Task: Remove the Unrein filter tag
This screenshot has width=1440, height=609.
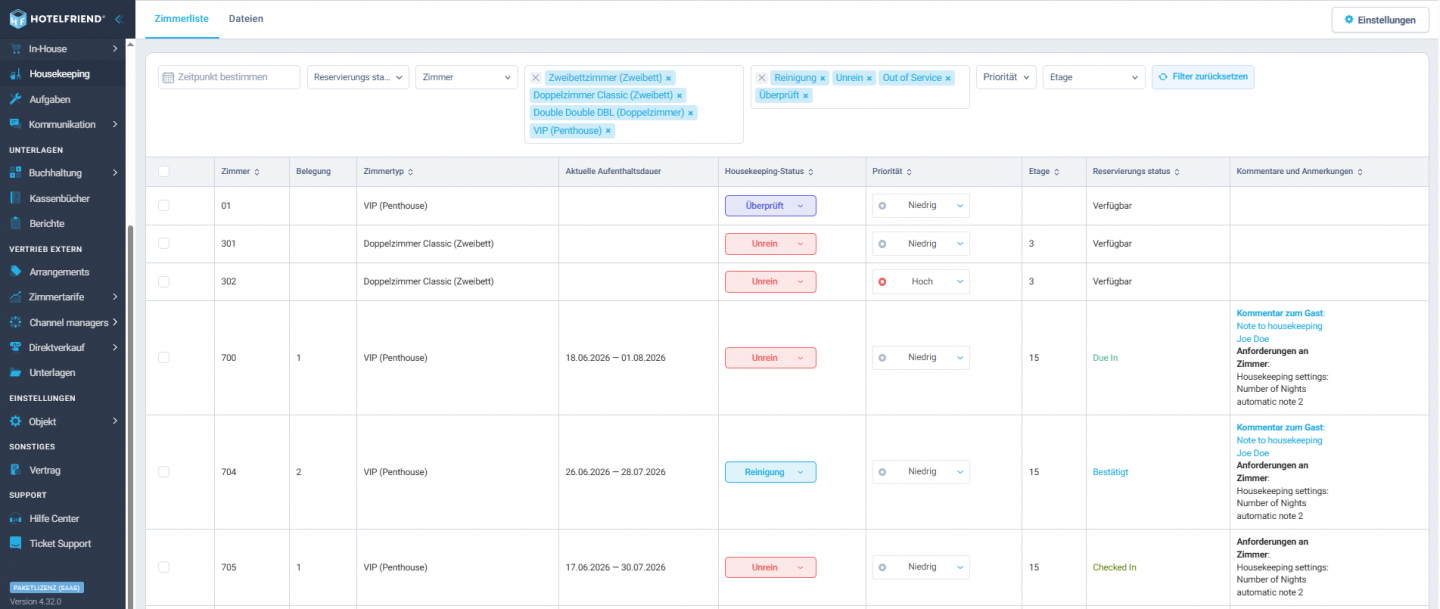Action: (869, 78)
